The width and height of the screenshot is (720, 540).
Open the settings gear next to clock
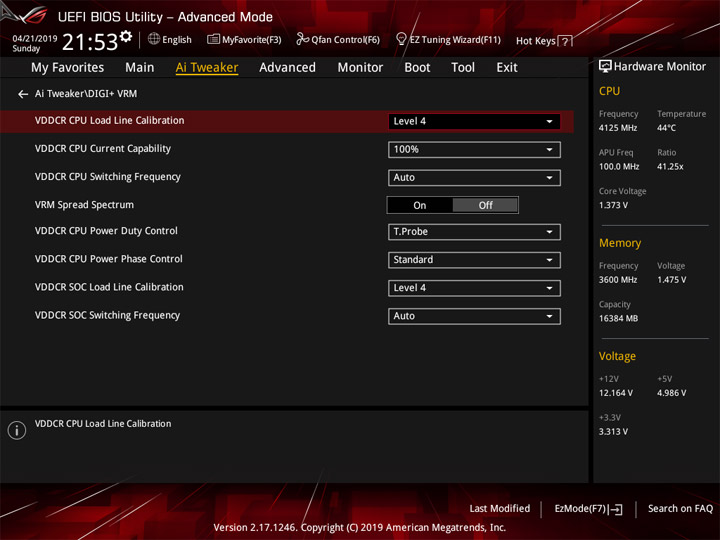(126, 36)
